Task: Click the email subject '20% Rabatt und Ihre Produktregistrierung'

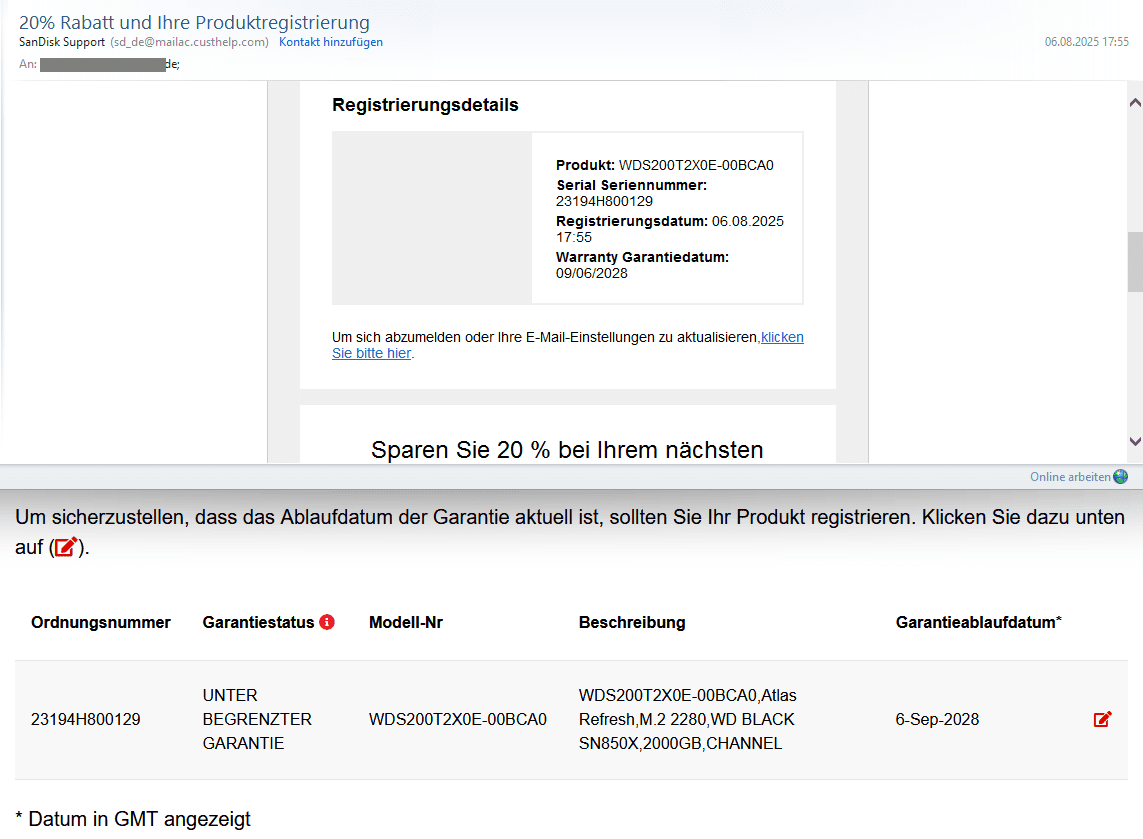Action: coord(194,23)
